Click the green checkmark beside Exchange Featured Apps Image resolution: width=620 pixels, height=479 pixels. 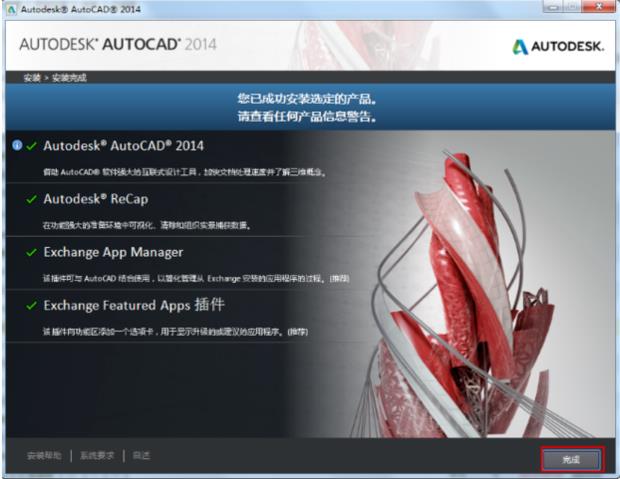click(x=32, y=305)
